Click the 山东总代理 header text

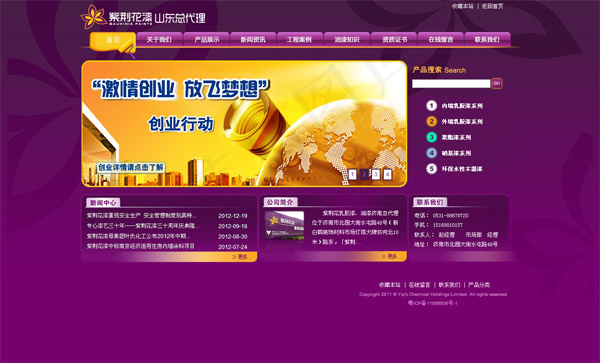click(180, 18)
